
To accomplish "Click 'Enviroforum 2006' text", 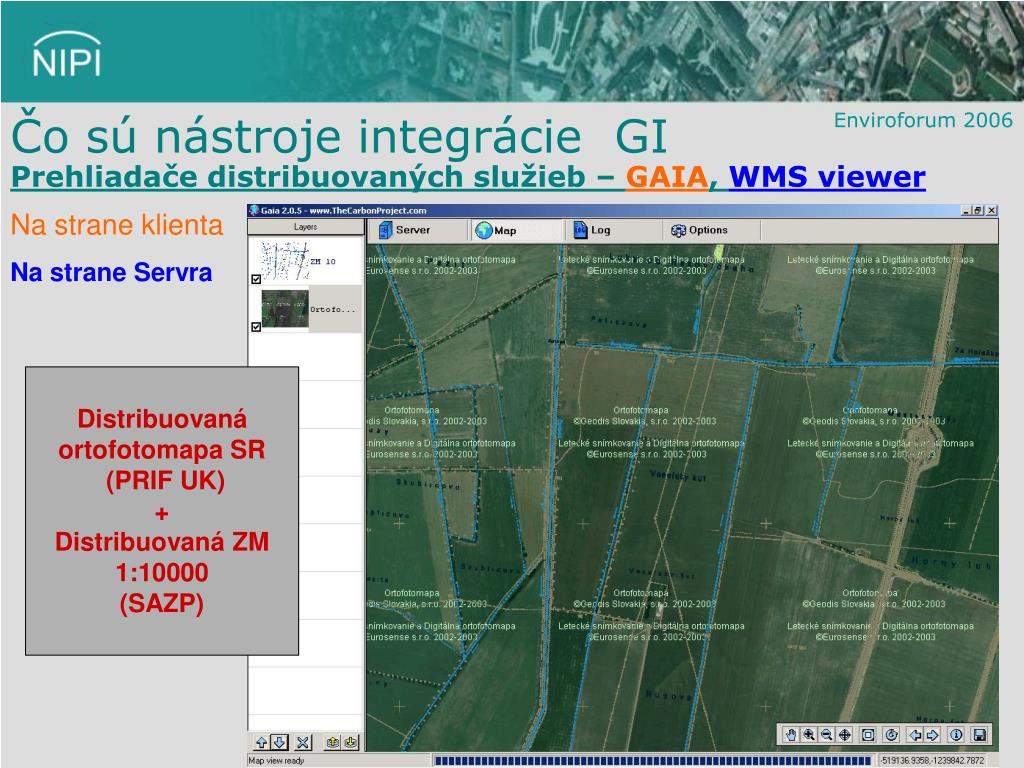I will click(x=923, y=120).
